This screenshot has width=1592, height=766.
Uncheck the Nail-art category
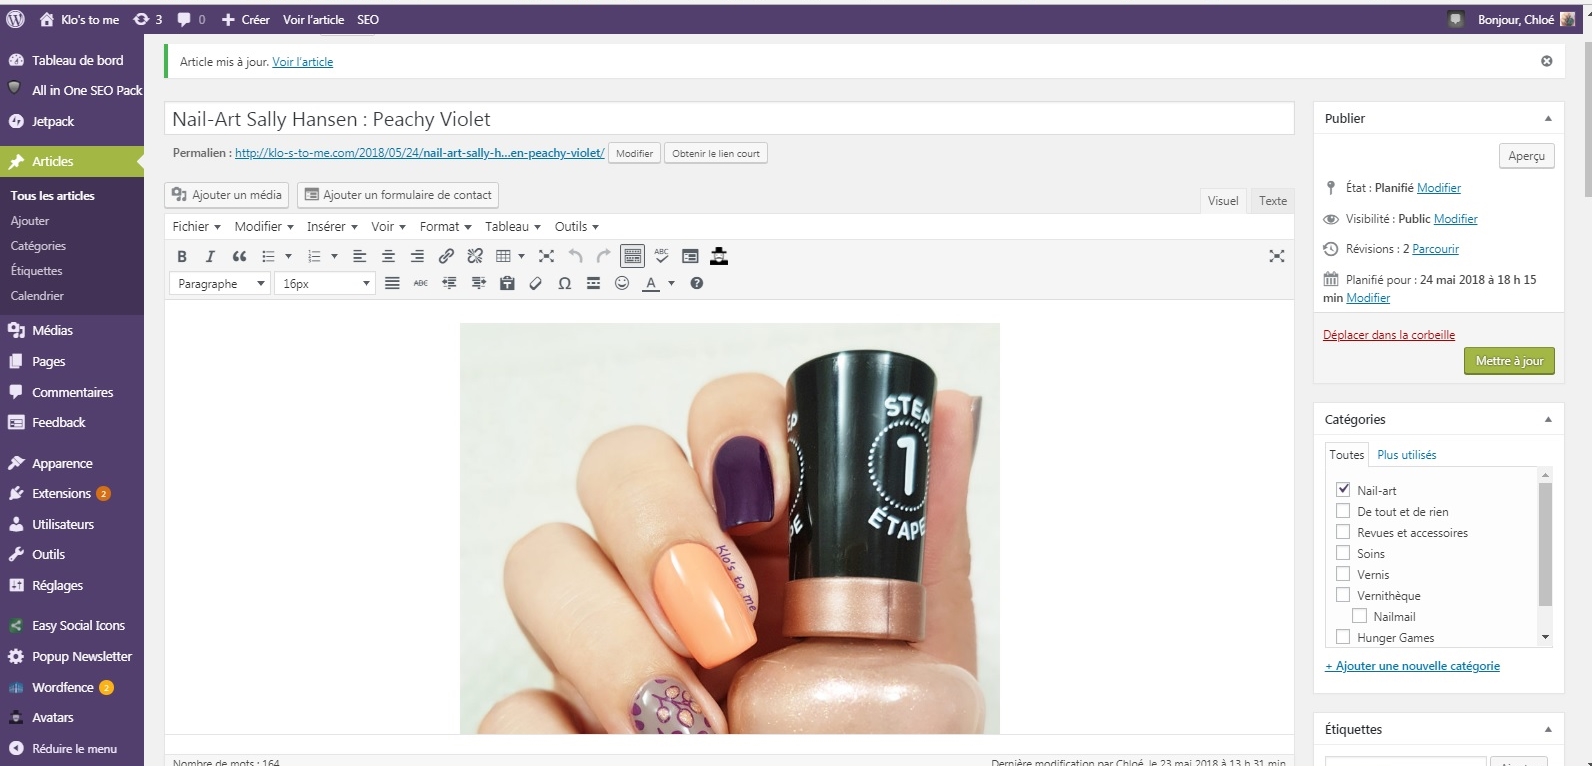point(1343,490)
